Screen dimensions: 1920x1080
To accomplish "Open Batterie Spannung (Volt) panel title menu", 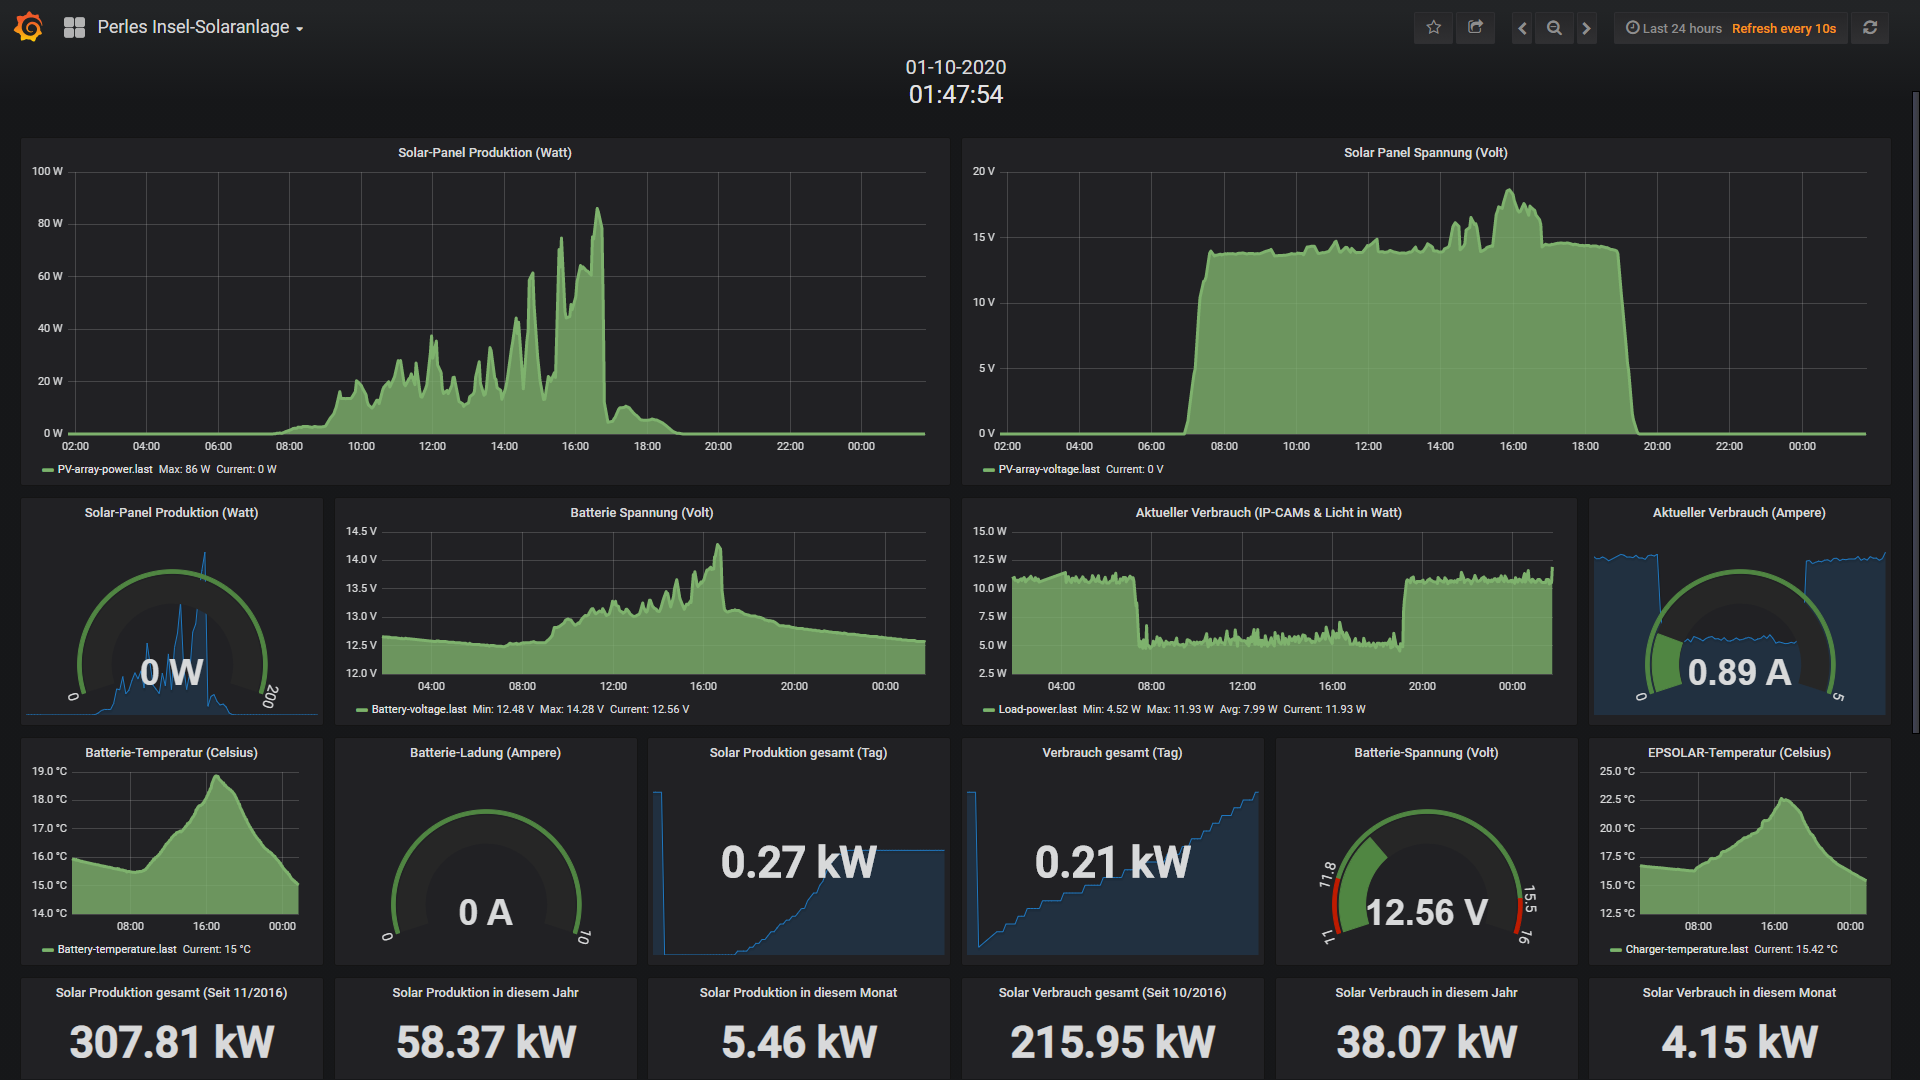I will point(641,512).
